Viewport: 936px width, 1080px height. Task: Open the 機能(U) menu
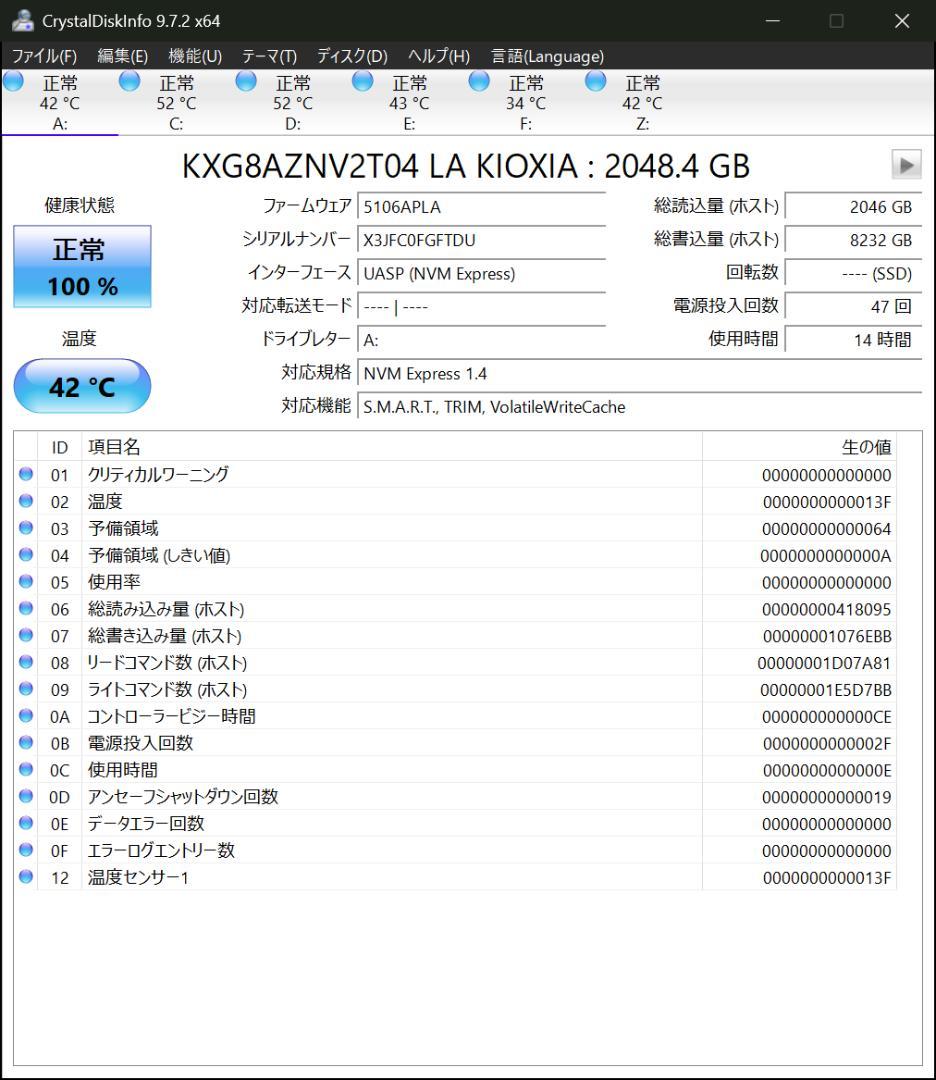195,56
